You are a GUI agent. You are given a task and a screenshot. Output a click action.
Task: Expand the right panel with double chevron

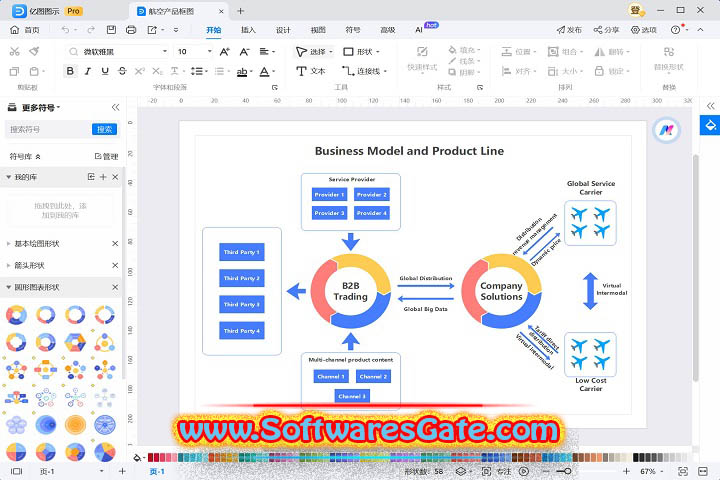[710, 106]
